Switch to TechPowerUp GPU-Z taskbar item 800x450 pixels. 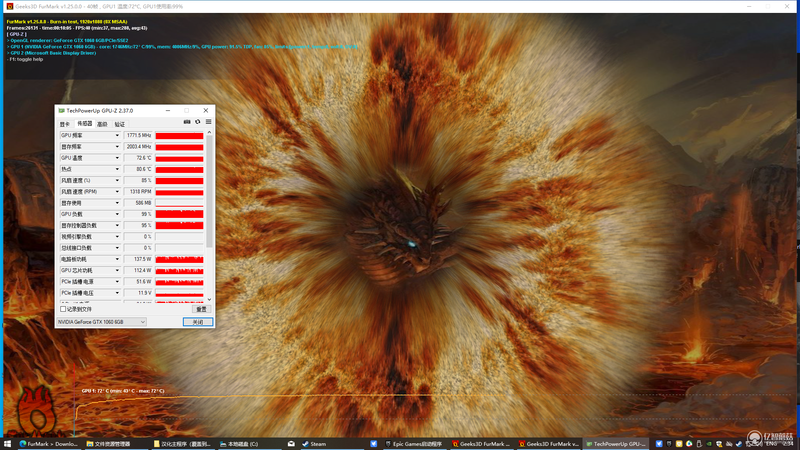pos(616,444)
